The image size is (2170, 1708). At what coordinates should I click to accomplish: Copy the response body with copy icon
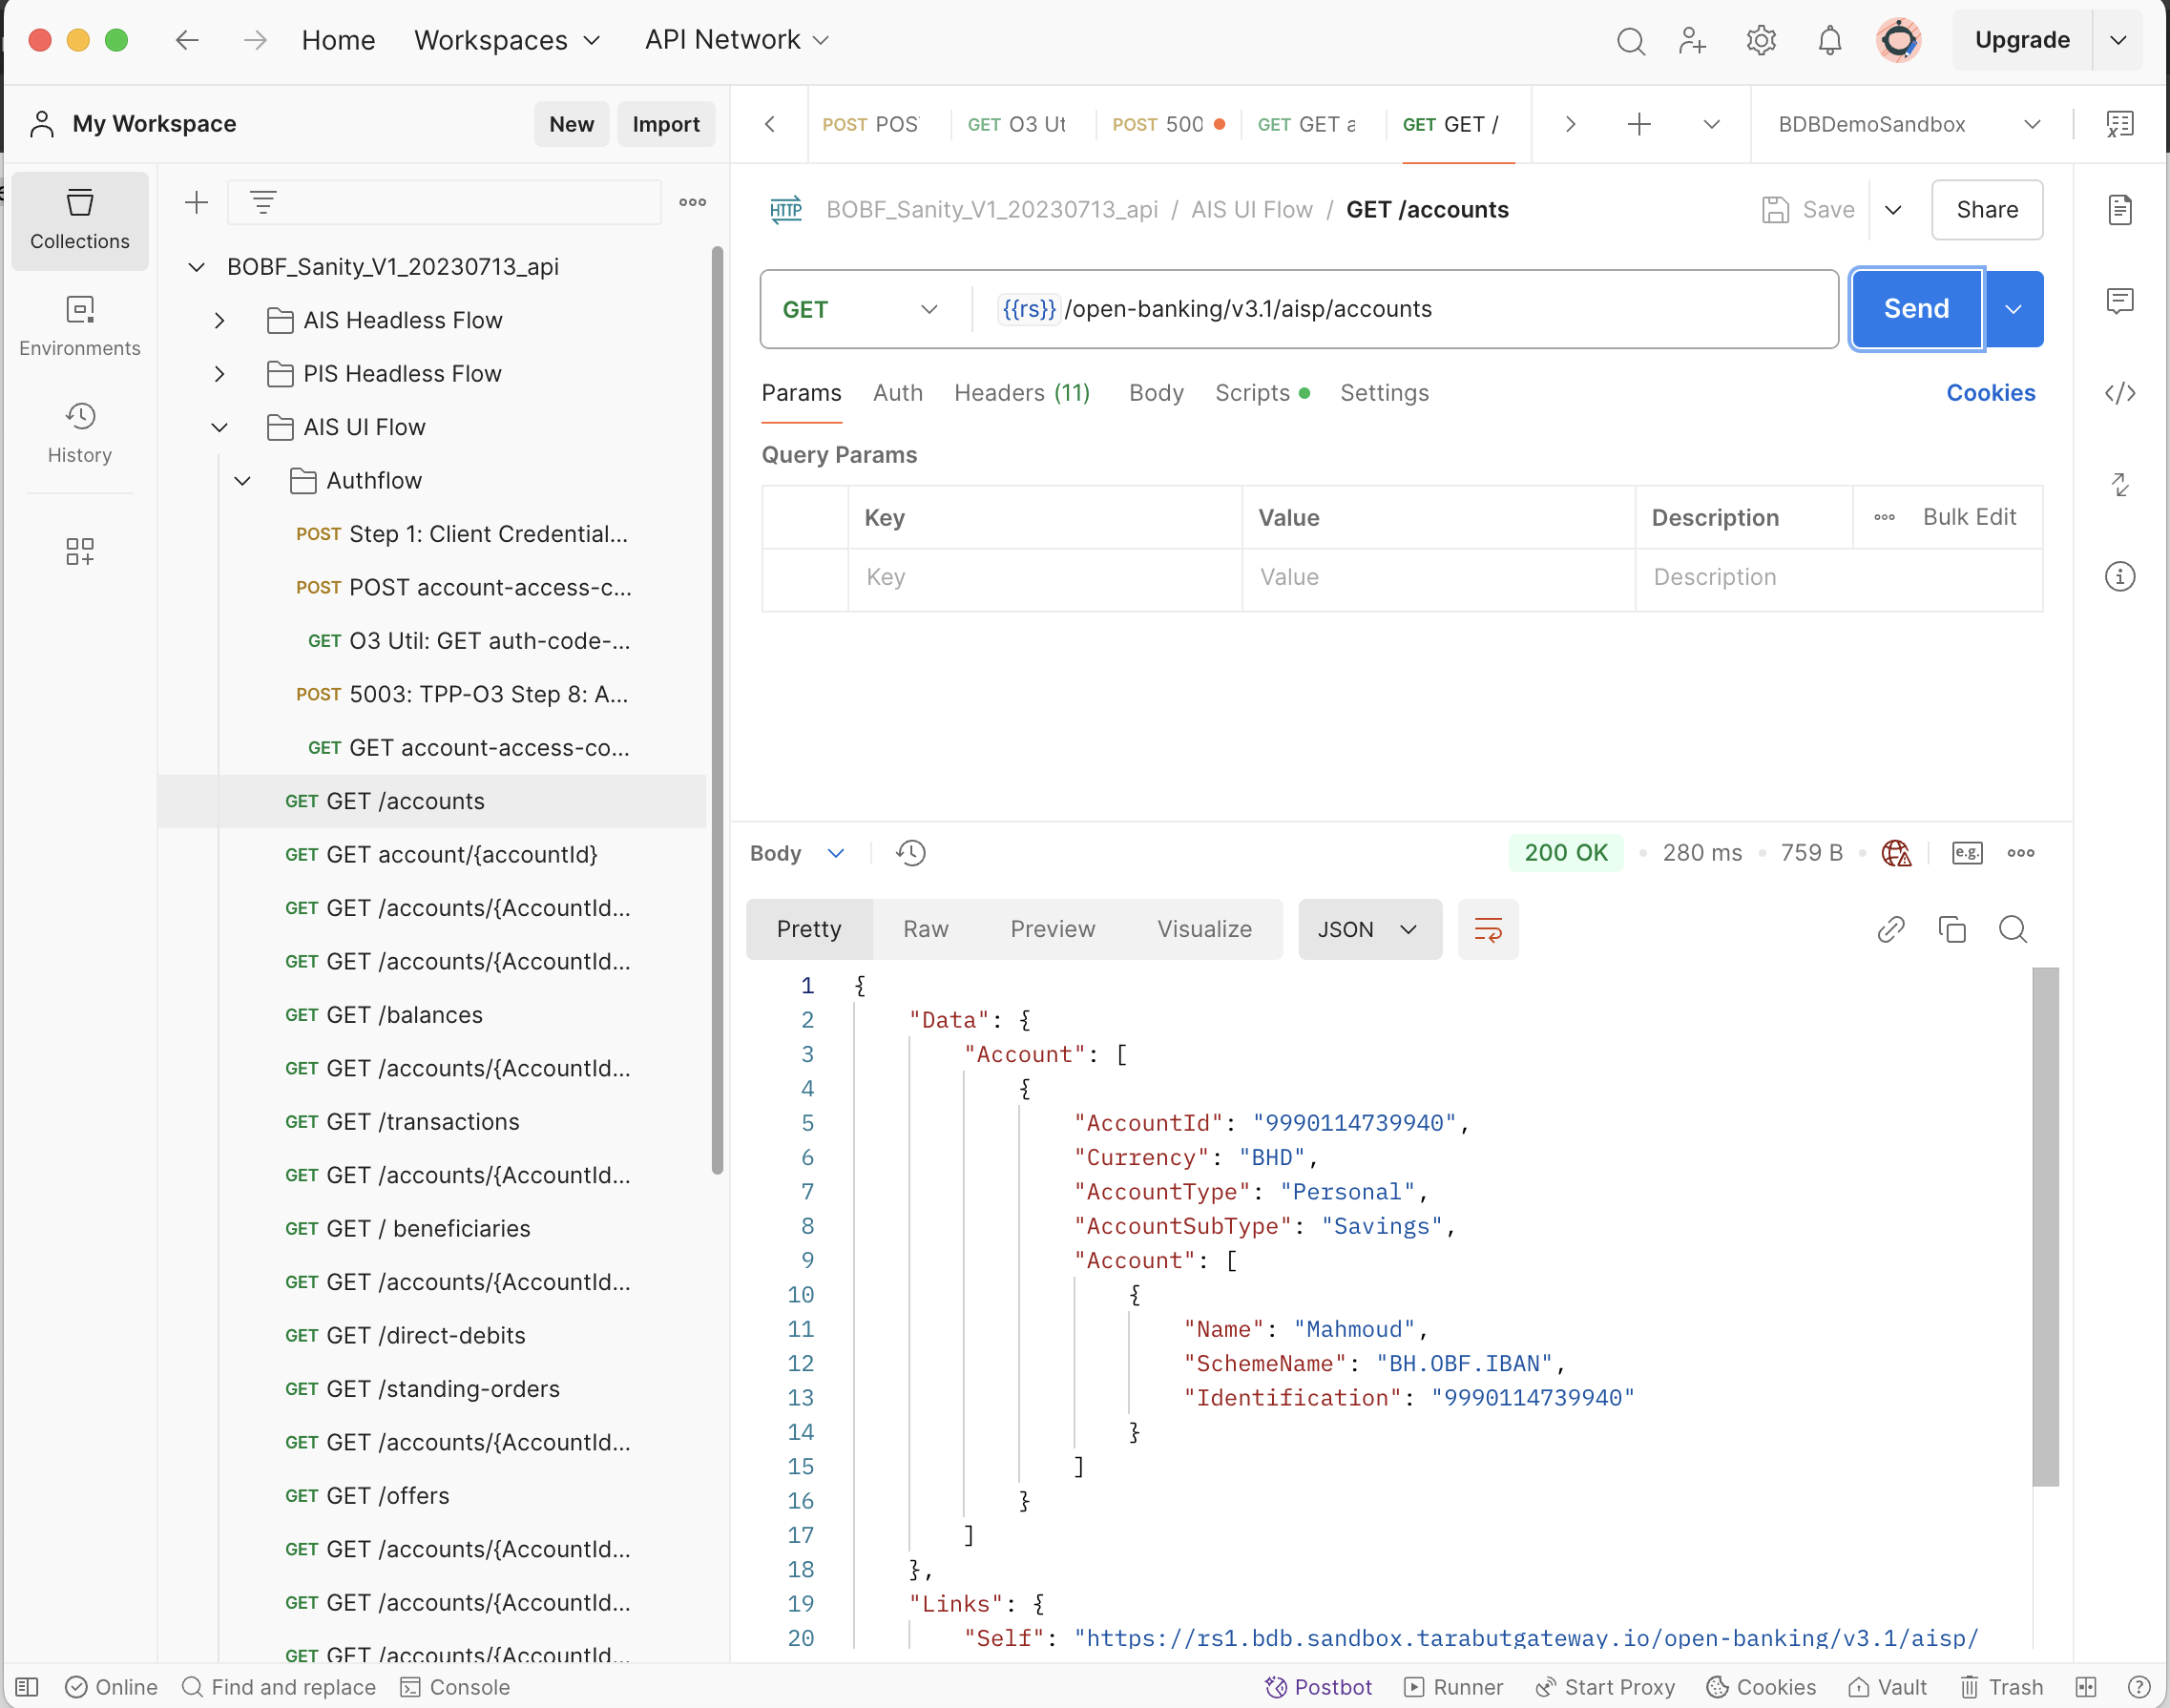click(1951, 929)
